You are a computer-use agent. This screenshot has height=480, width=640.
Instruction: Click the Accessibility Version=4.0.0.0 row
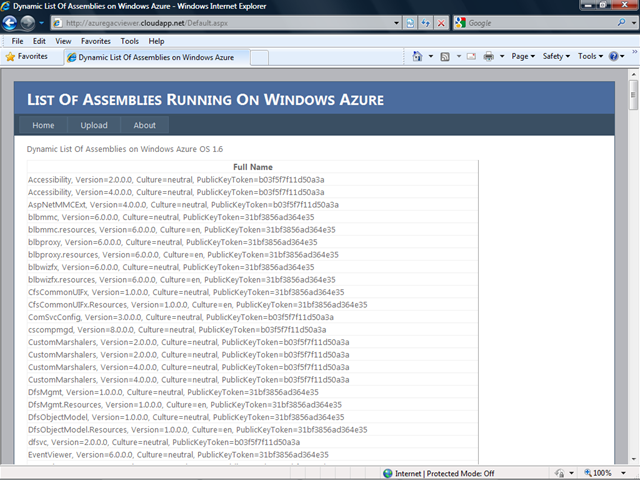point(253,192)
